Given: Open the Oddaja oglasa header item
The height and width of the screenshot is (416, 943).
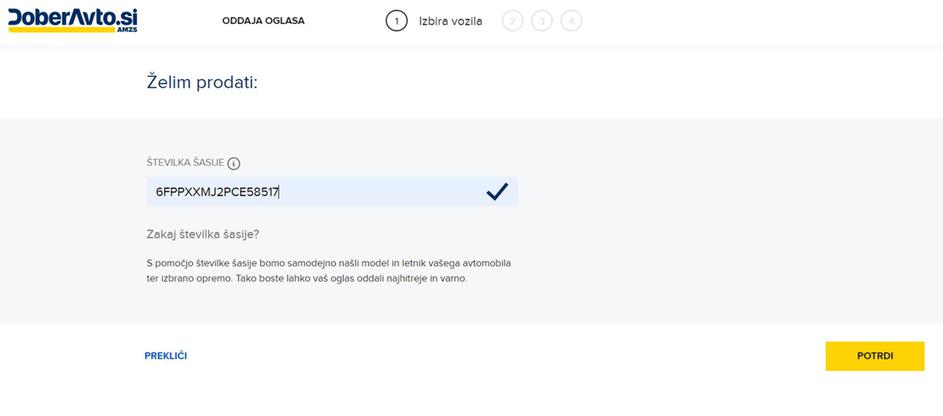Looking at the screenshot, I should pyautogui.click(x=263, y=21).
